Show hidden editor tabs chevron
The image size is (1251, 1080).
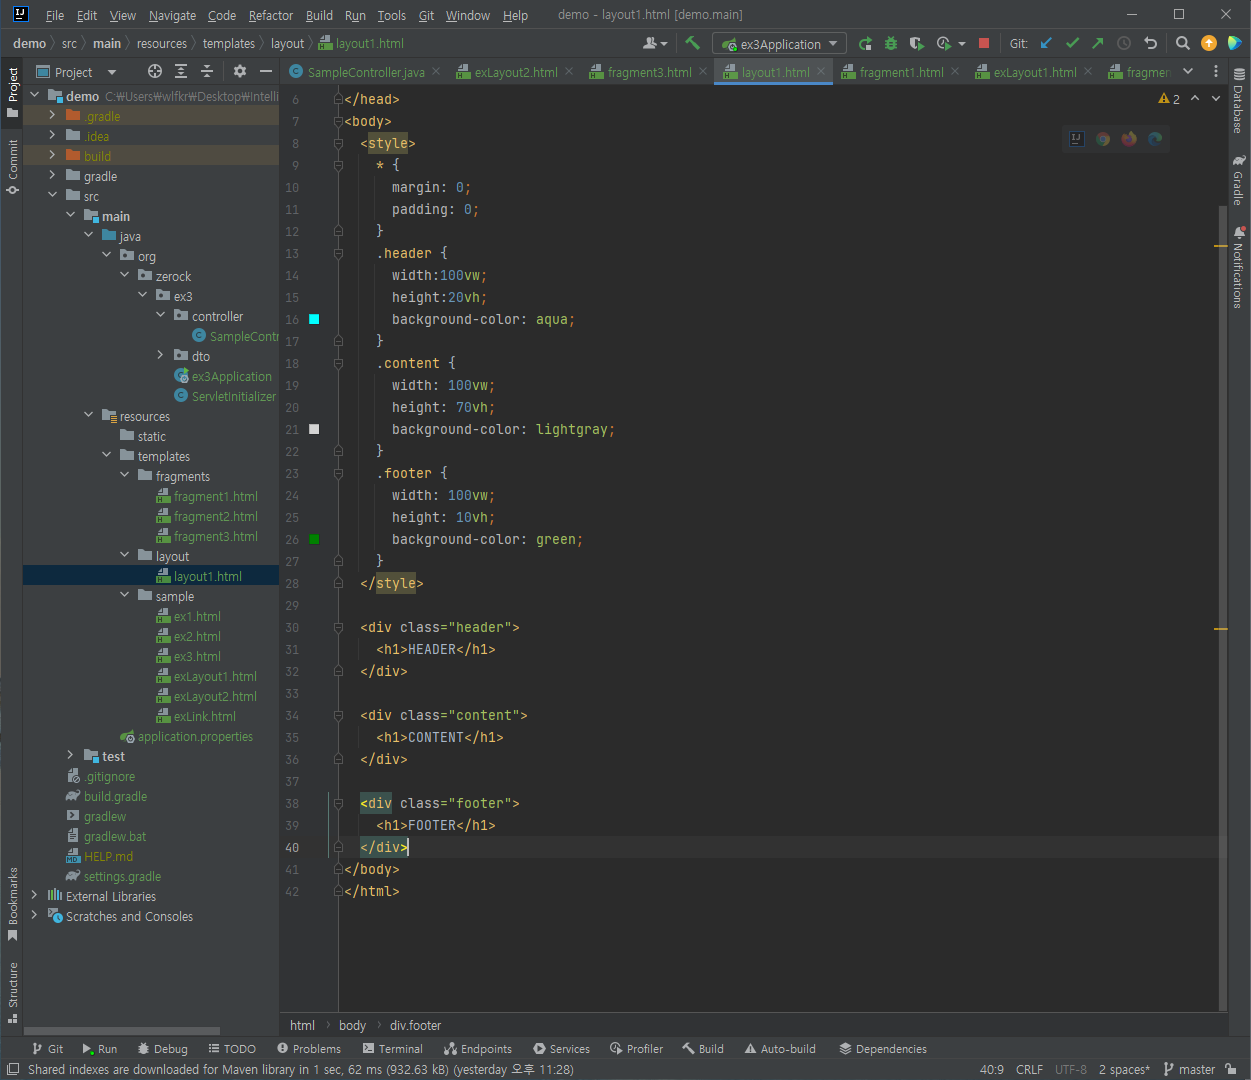click(1188, 71)
